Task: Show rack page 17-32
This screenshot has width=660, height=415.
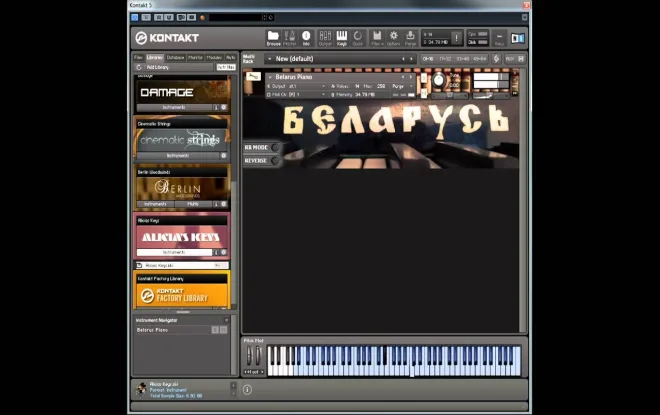Action: pyautogui.click(x=445, y=59)
